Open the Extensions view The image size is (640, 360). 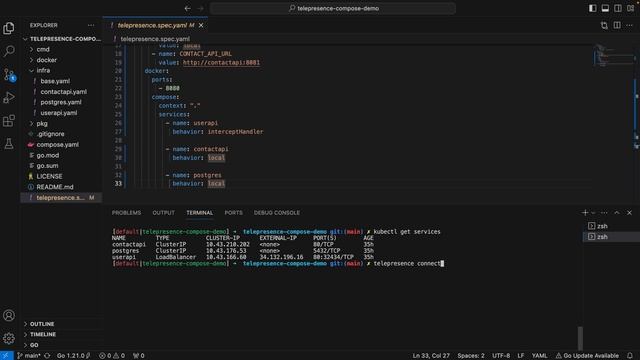tap(9, 121)
